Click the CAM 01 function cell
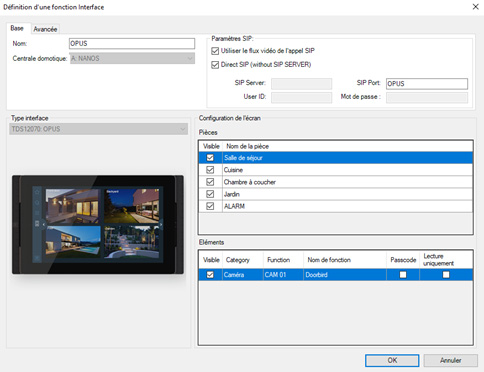Viewport: 484px width, 372px height. coord(283,275)
